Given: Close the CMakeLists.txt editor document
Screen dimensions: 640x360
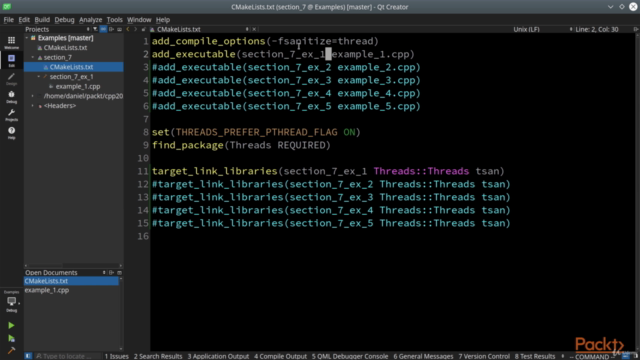Looking at the screenshot, I should point(254,29).
